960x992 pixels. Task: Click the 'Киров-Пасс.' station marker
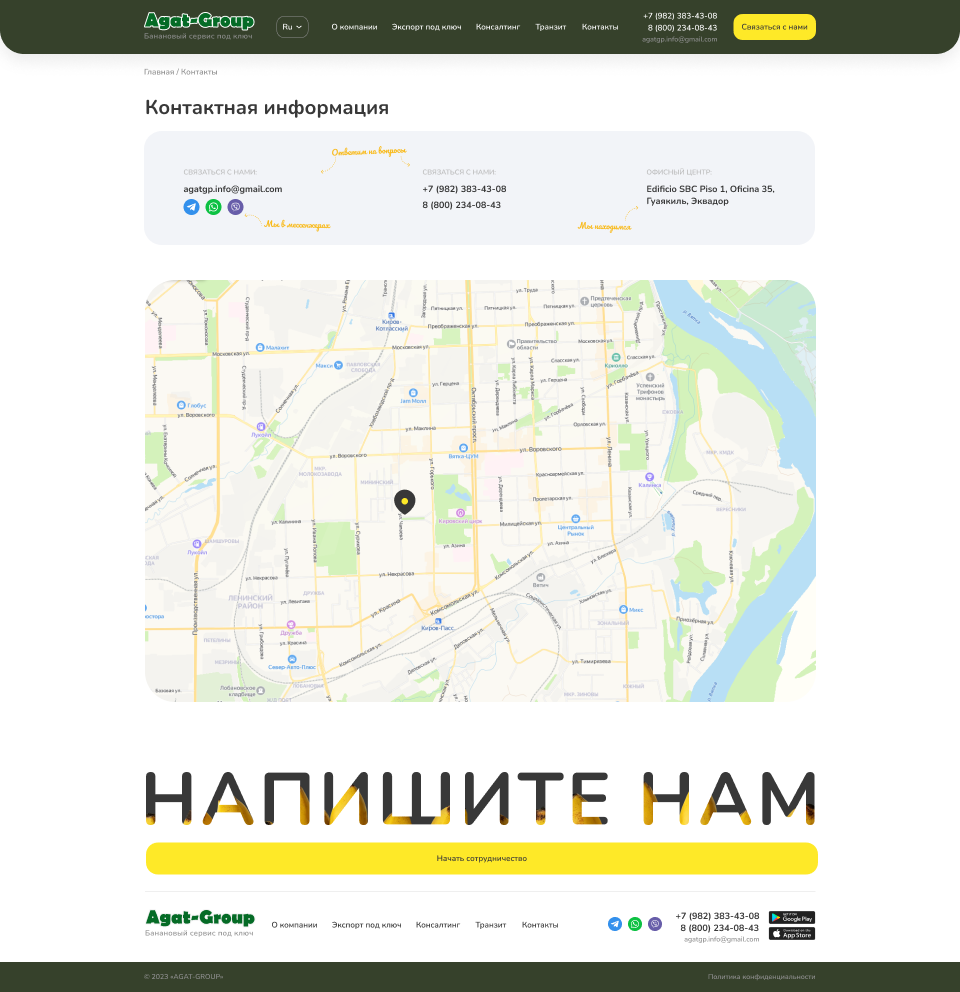pos(438,621)
